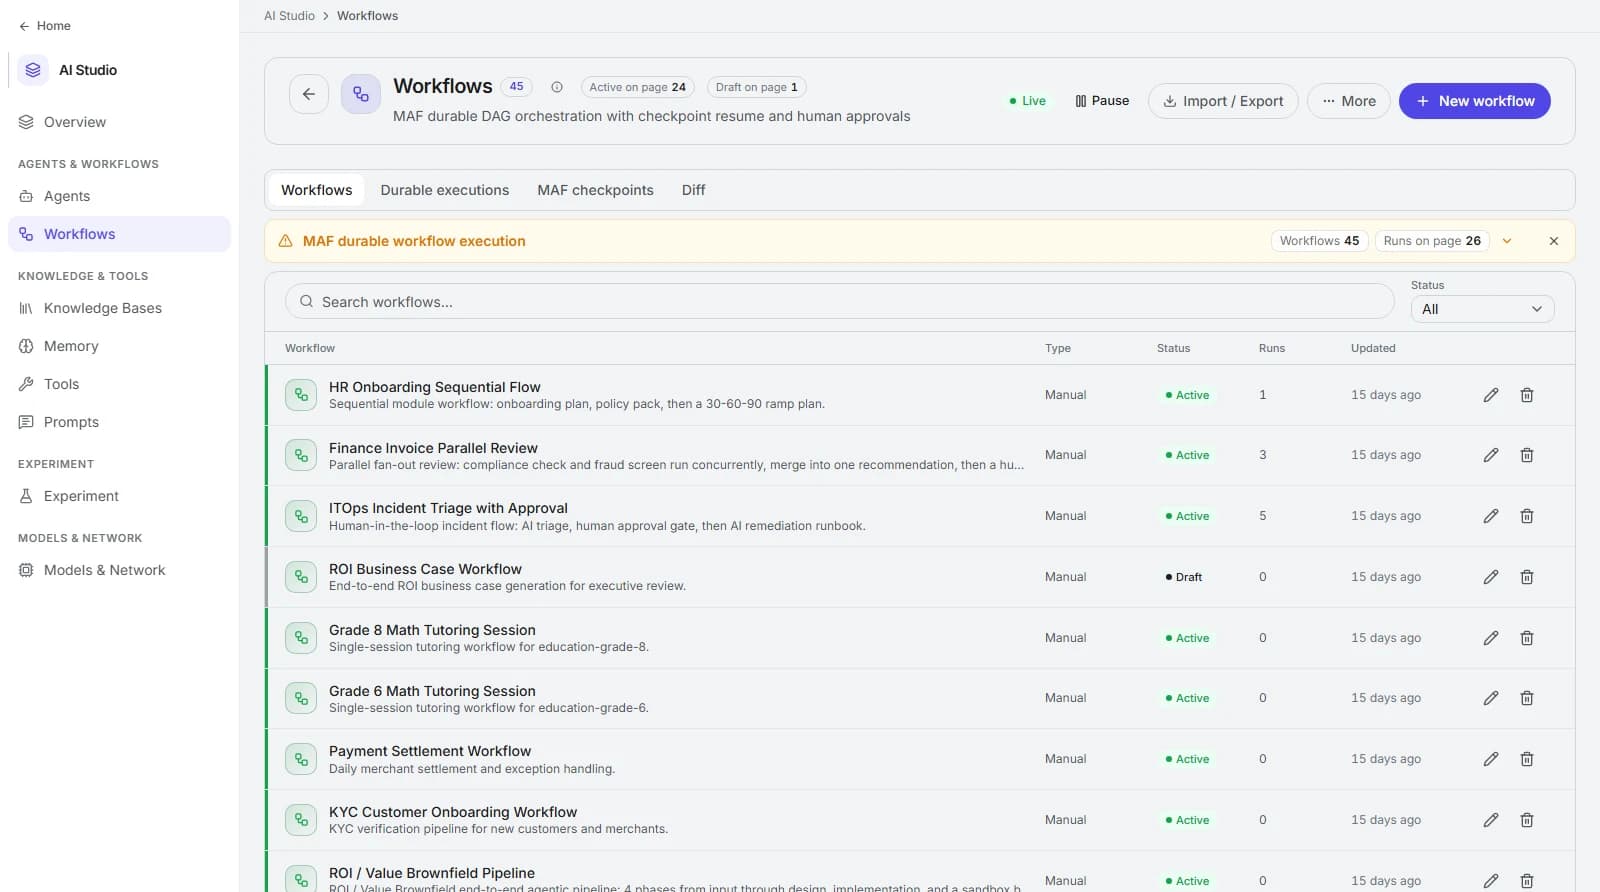
Task: Click the Live status indicator
Action: [x=1027, y=101]
